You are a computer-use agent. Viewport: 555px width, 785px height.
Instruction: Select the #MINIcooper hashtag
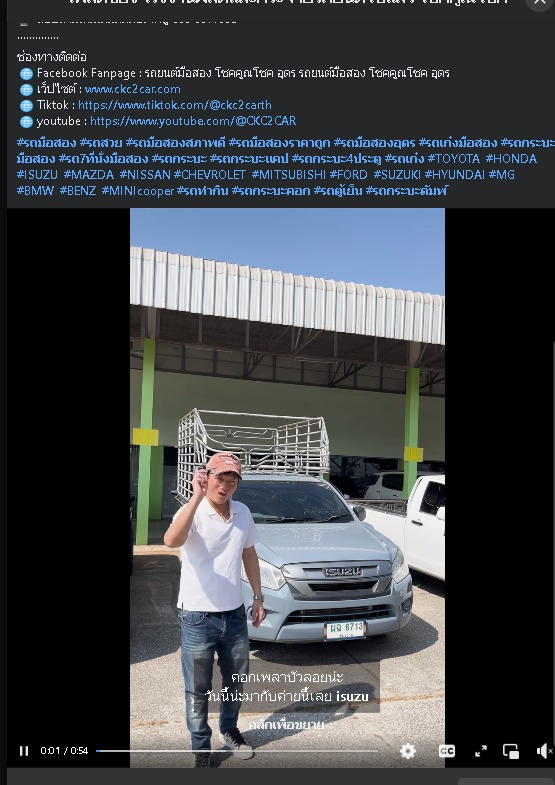click(138, 191)
